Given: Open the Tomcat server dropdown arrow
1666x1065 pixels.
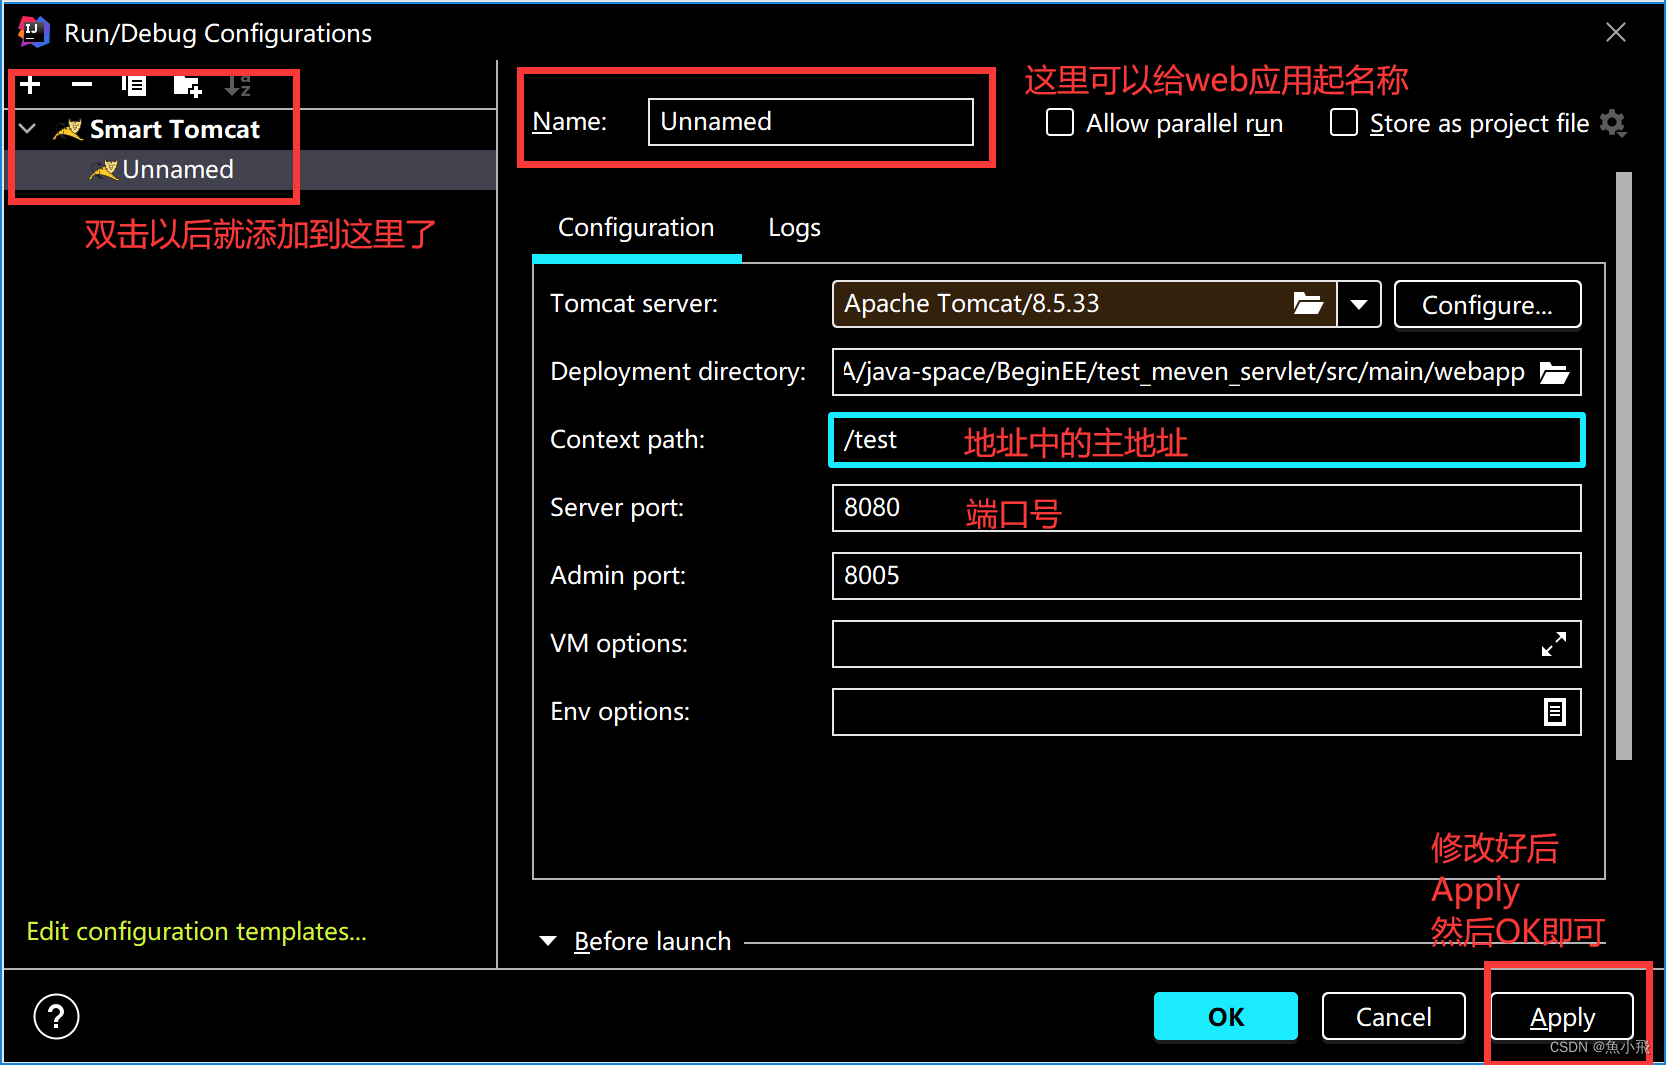Looking at the screenshot, I should click(x=1359, y=304).
